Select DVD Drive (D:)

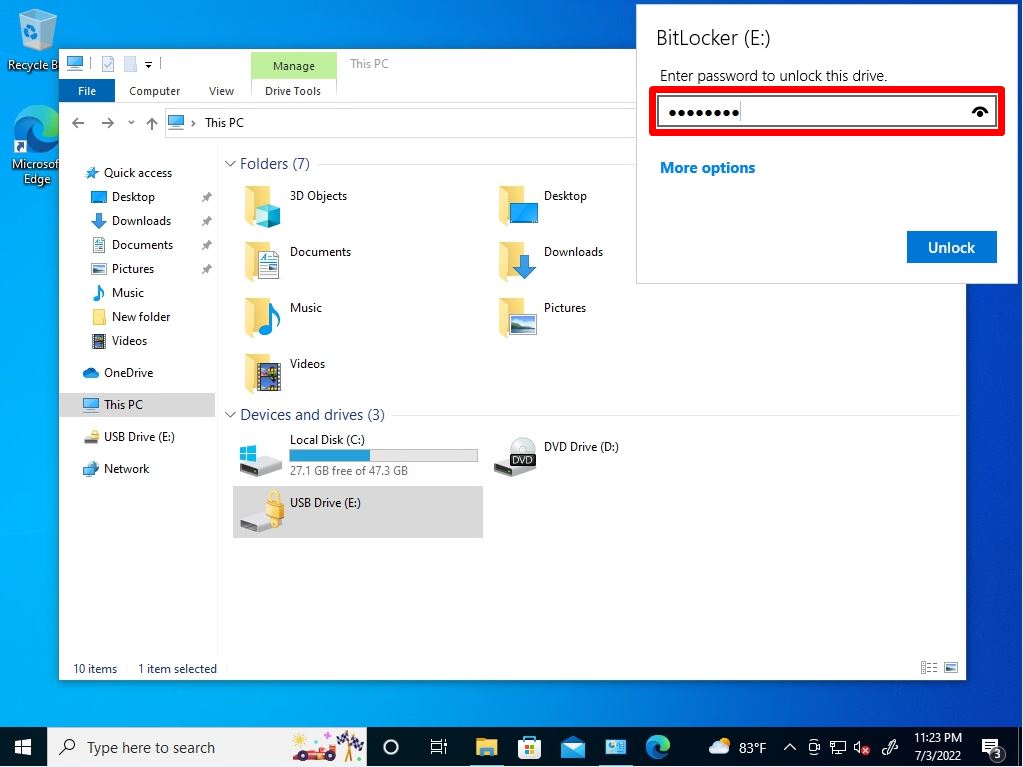tap(556, 456)
